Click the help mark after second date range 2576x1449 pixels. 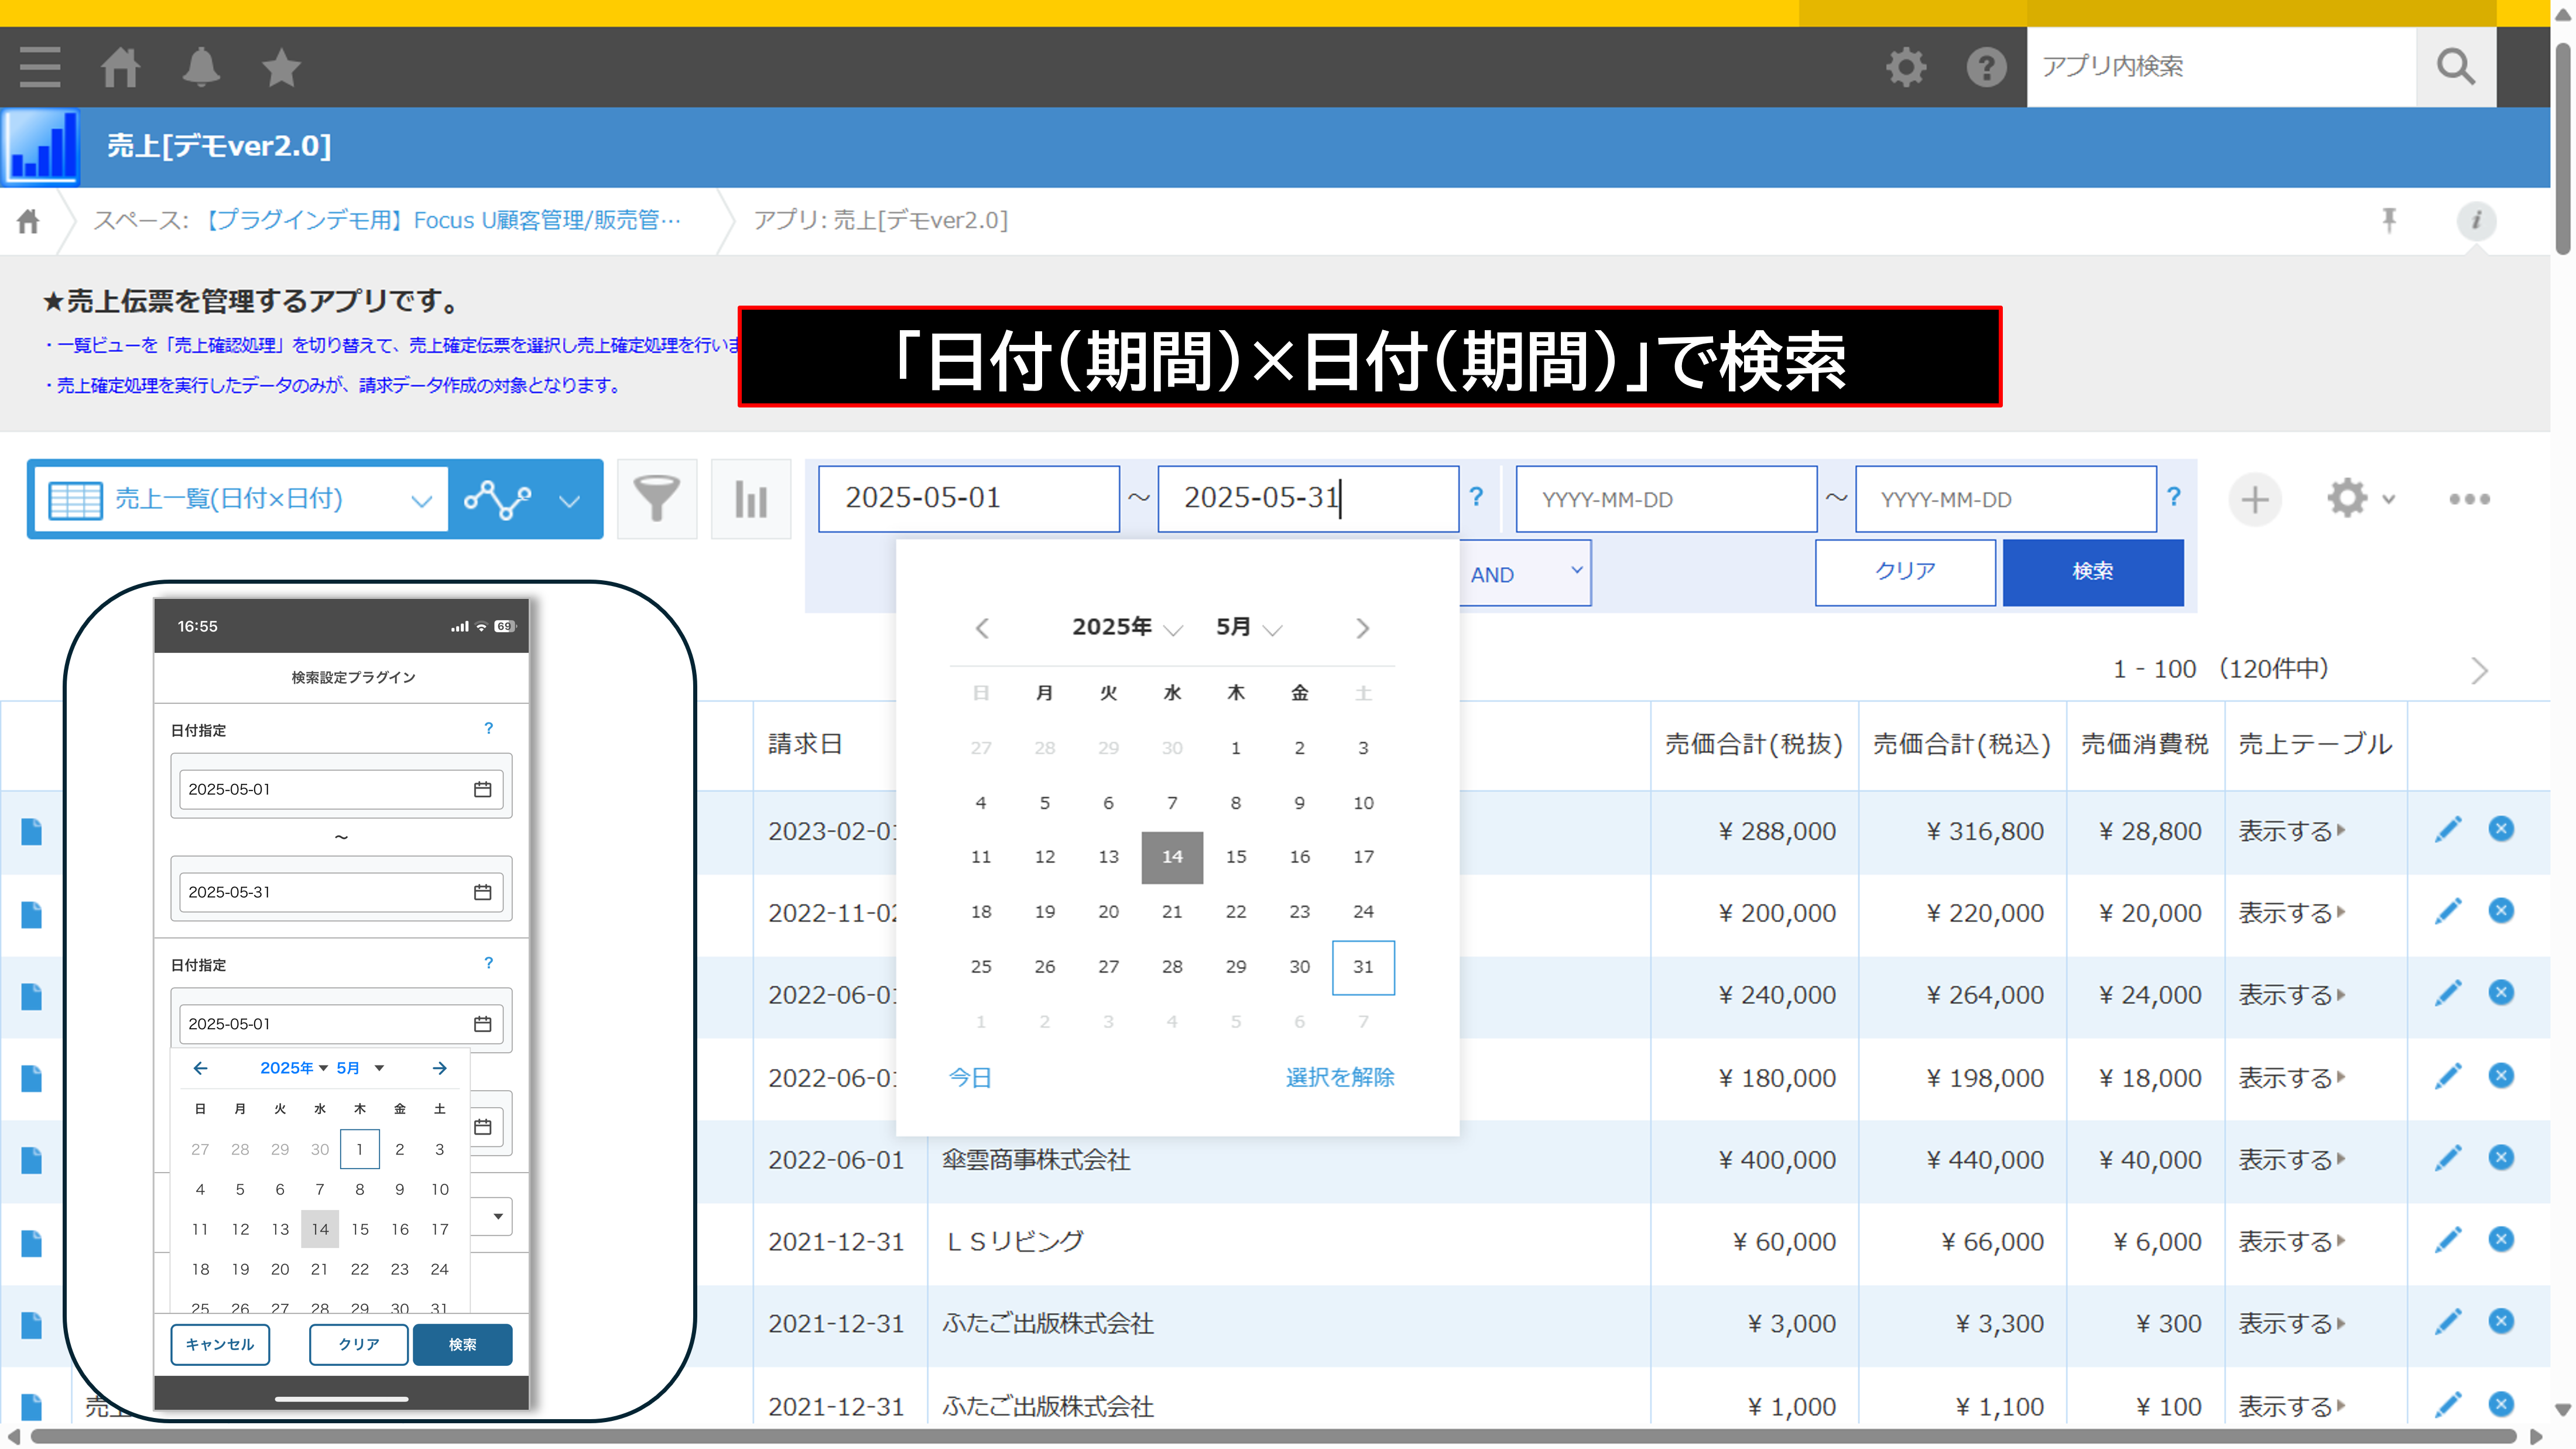pos(2174,497)
